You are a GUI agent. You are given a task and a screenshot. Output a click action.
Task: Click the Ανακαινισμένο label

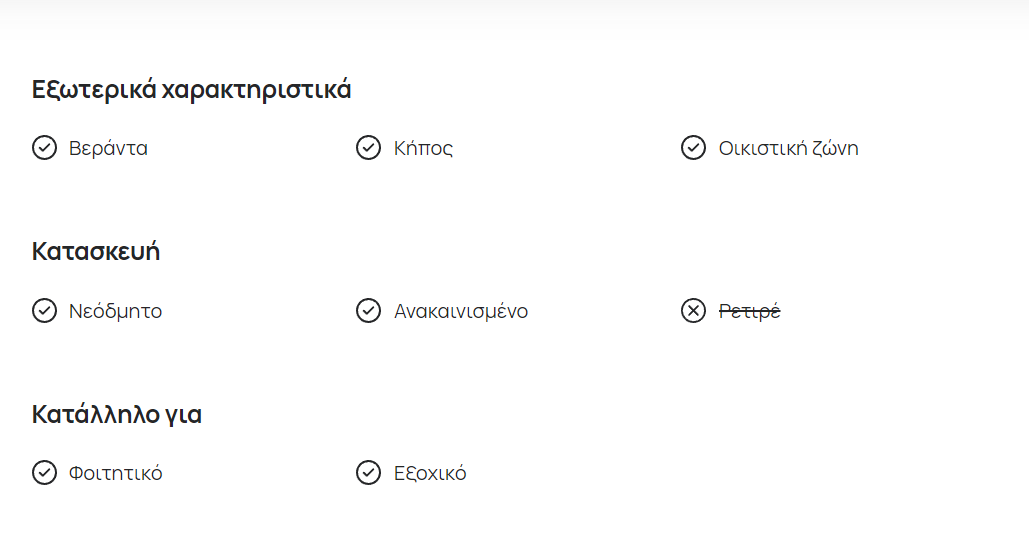pyautogui.click(x=461, y=311)
